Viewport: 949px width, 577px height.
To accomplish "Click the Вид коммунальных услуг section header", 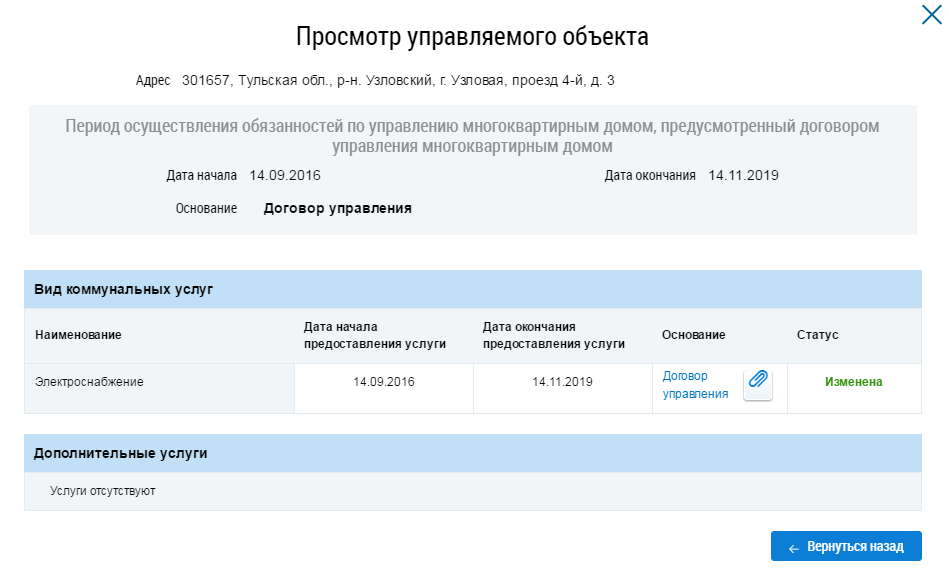I will point(123,289).
